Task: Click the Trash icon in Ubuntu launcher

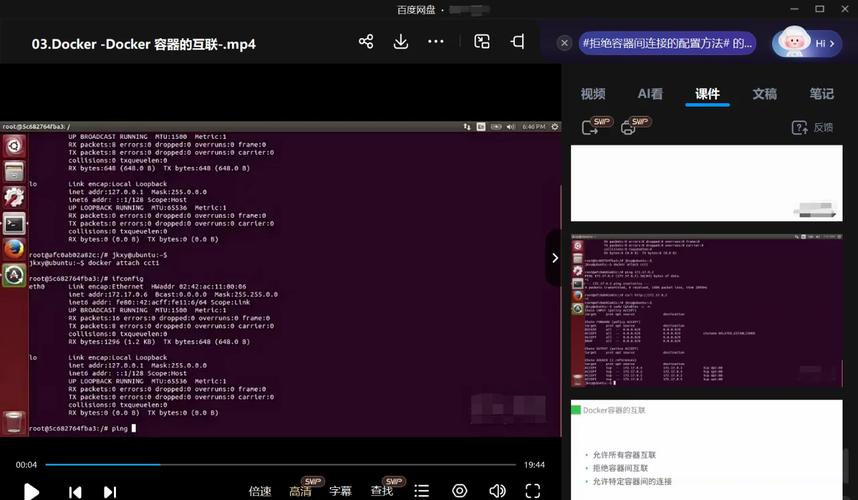Action: click(14, 422)
